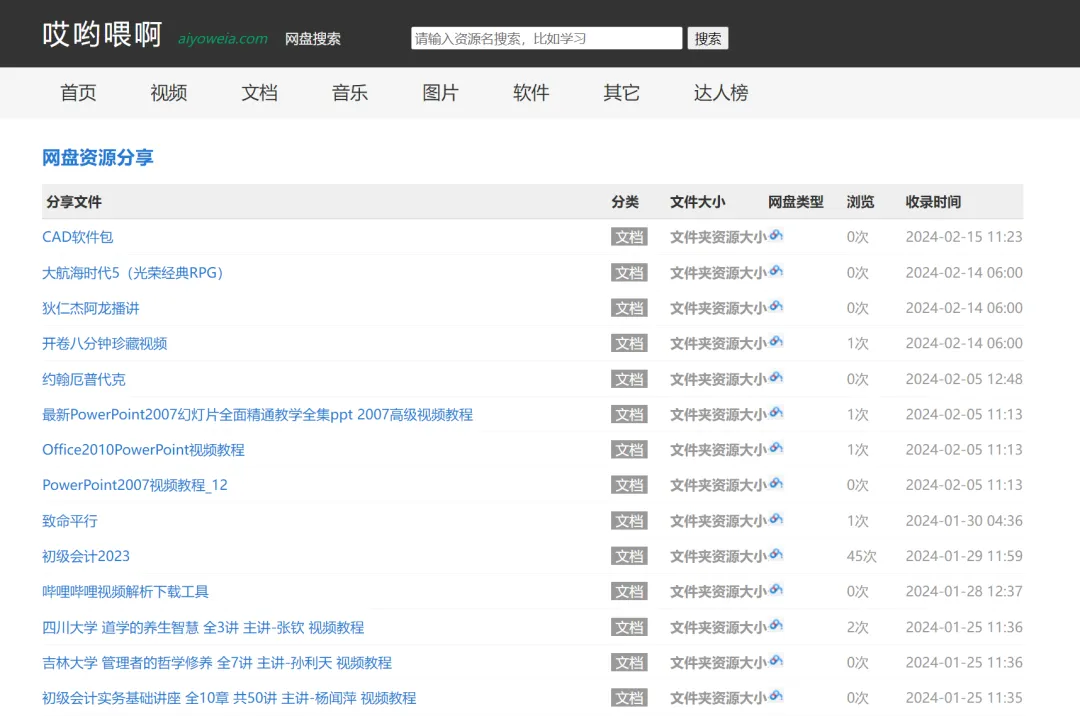Open the Office2010PowerPoint视频教程 link
This screenshot has height=716, width=1080.
[143, 450]
